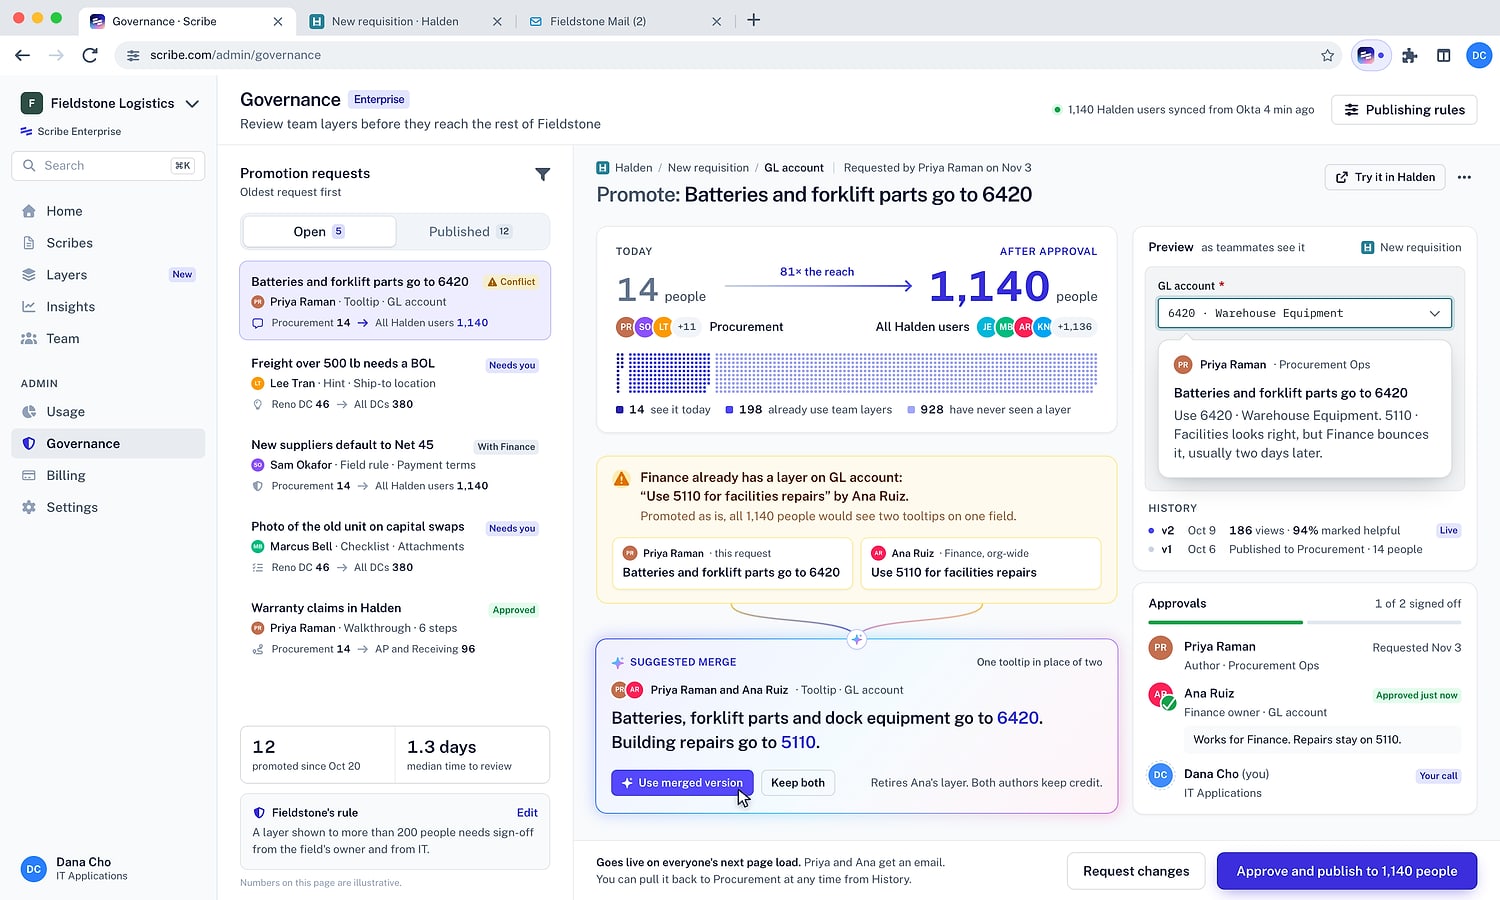Image resolution: width=1500 pixels, height=900 pixels.
Task: Open Layers in the sidebar
Action: 108,275
